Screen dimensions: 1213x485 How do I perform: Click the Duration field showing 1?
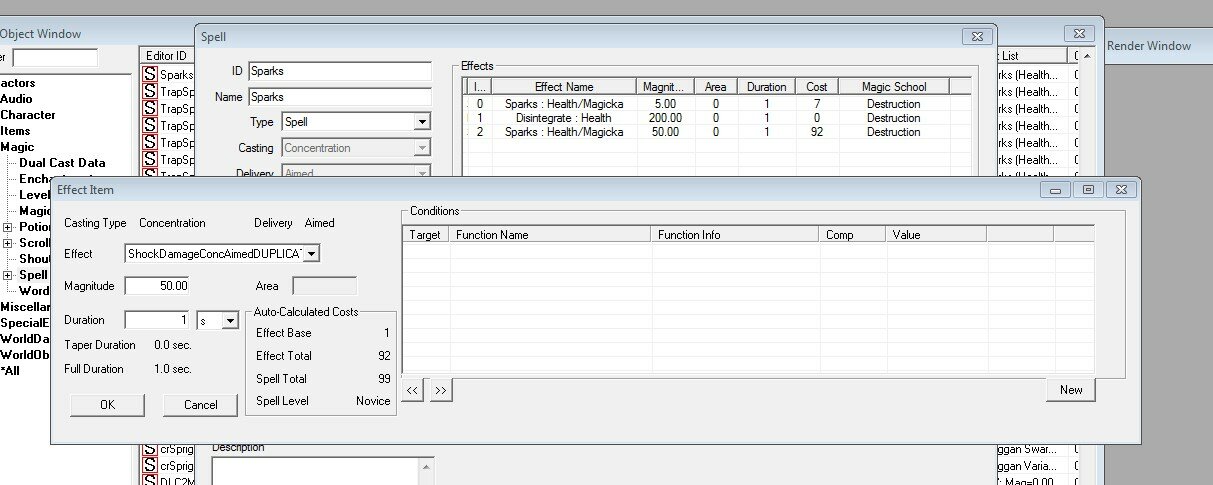[158, 320]
